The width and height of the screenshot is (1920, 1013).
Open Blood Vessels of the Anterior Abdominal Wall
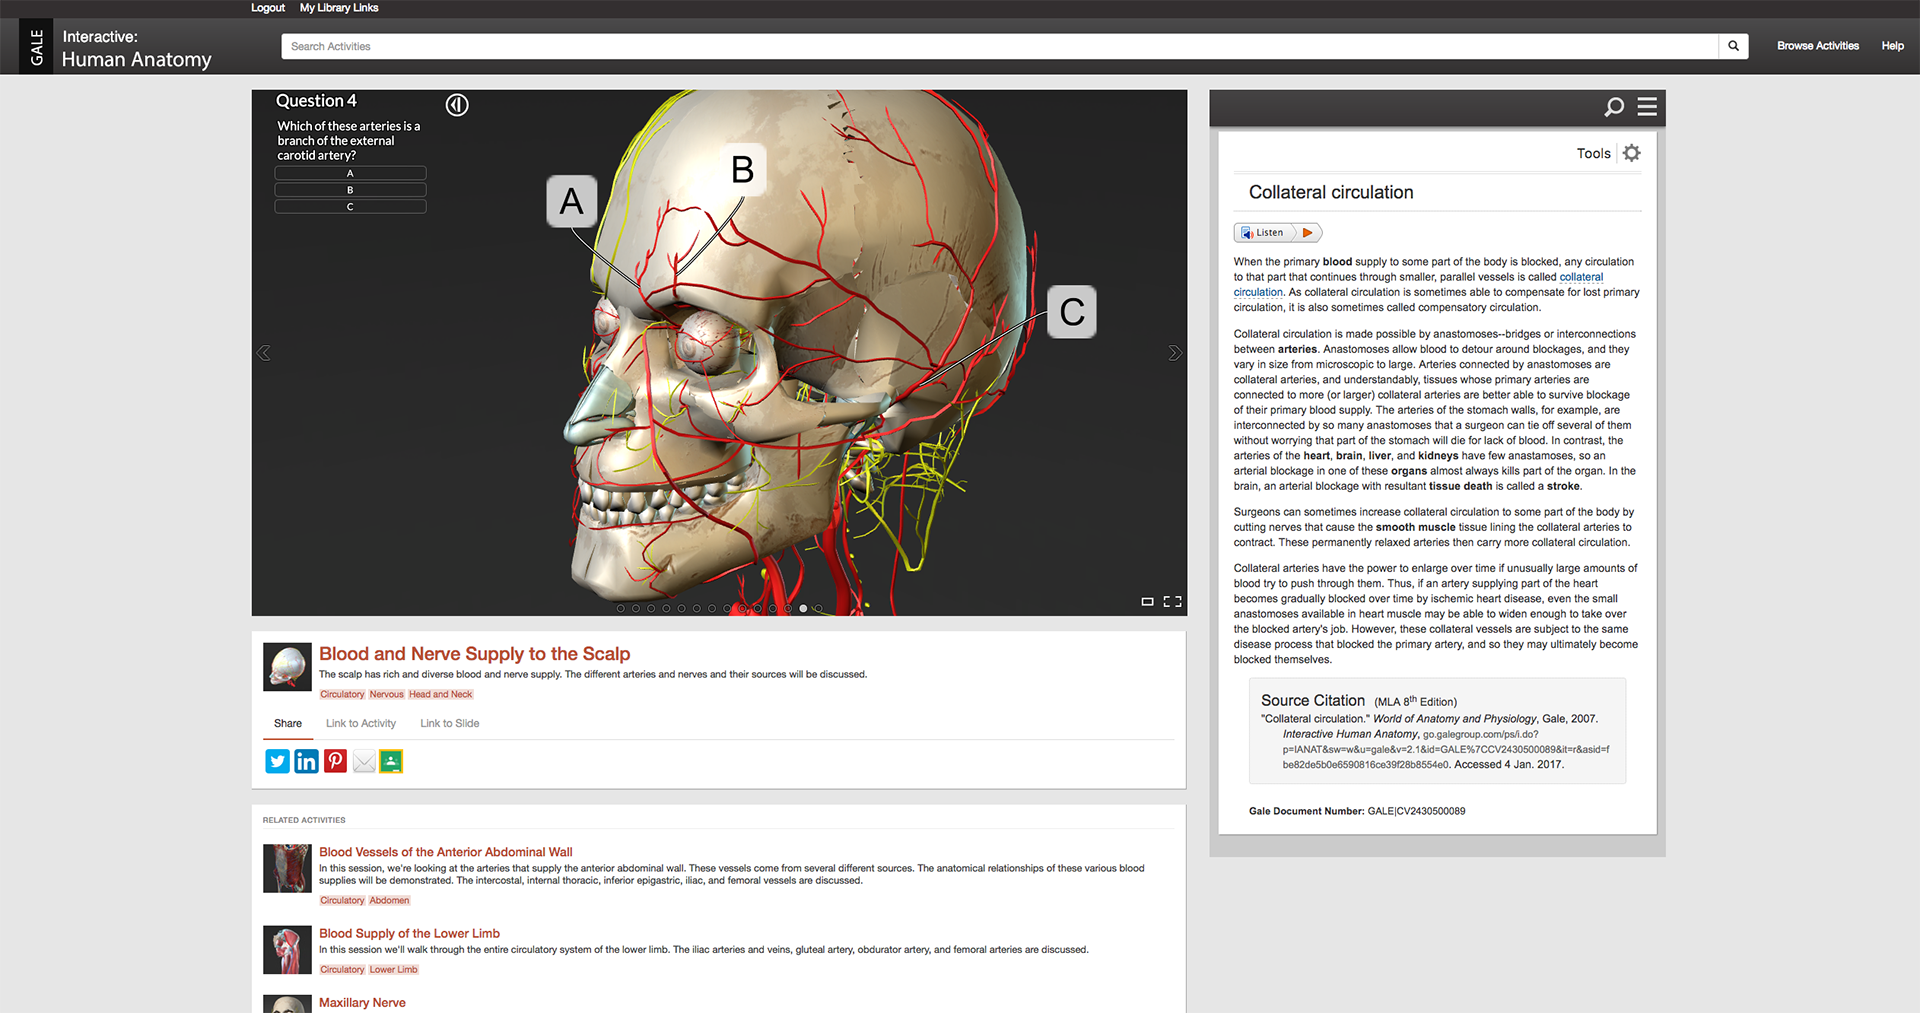click(446, 852)
